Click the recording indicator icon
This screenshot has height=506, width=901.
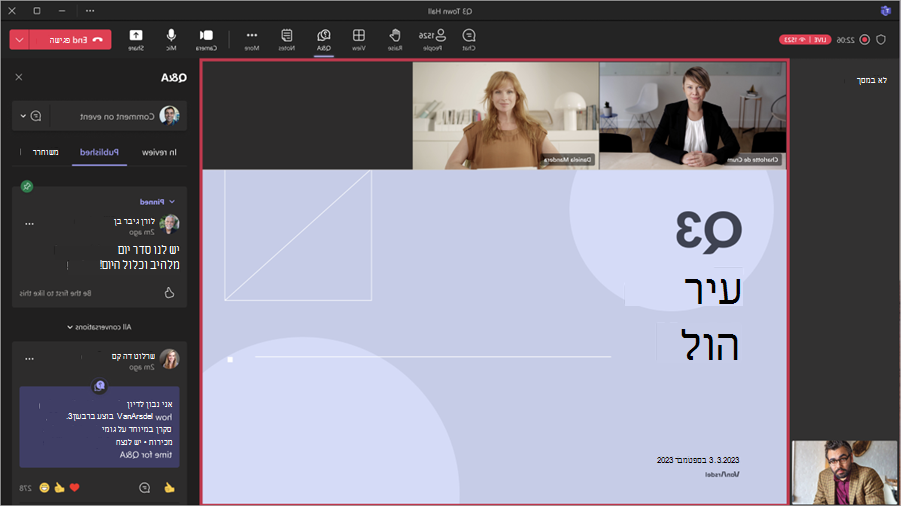pos(864,40)
